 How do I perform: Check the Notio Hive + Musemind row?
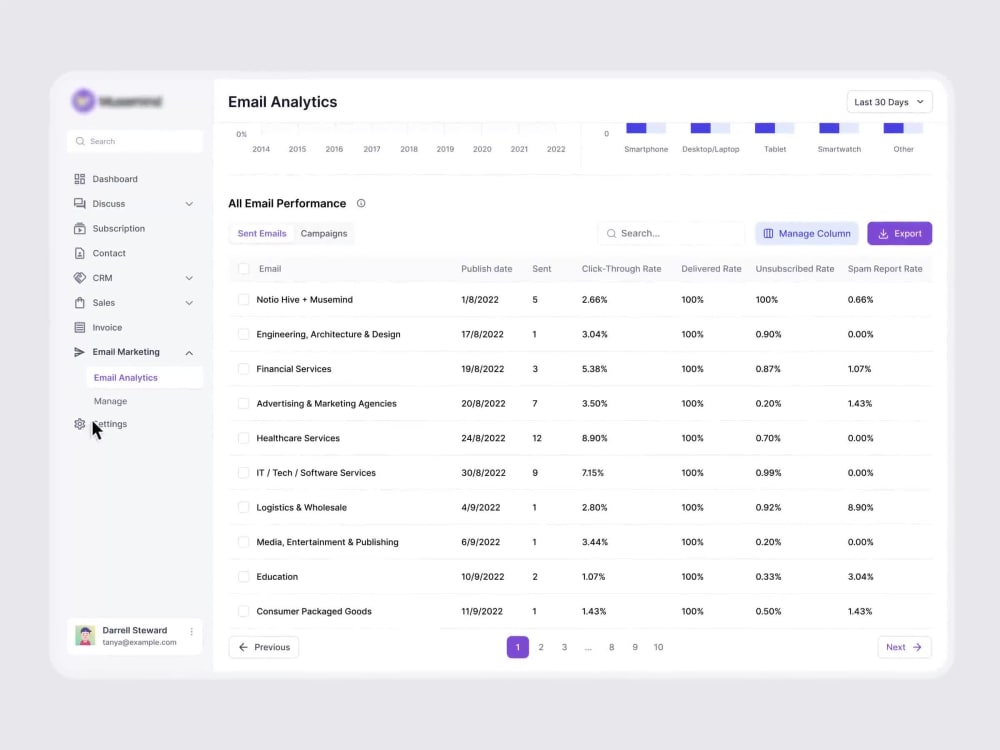[x=244, y=300]
